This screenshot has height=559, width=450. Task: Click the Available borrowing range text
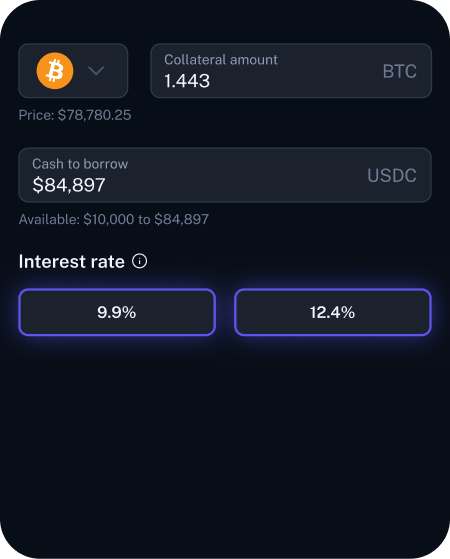pos(114,219)
